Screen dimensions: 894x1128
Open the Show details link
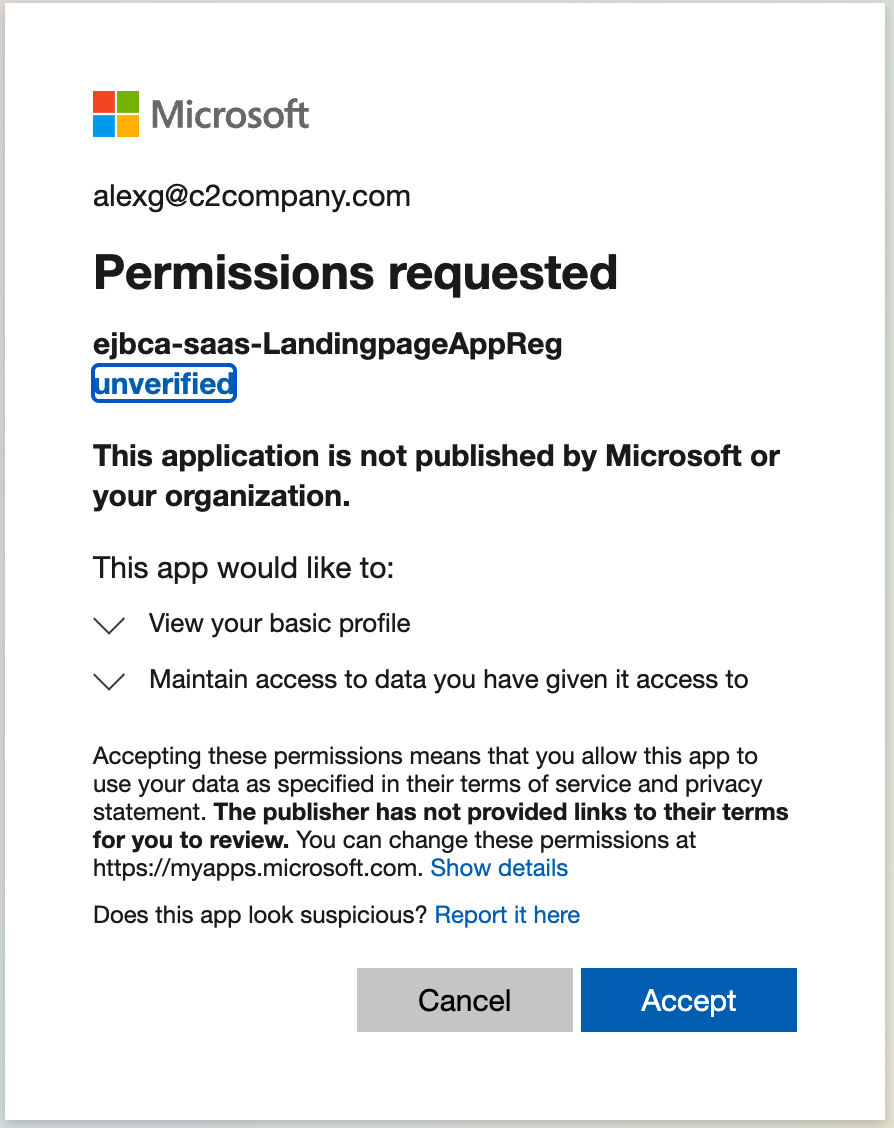pyautogui.click(x=499, y=868)
